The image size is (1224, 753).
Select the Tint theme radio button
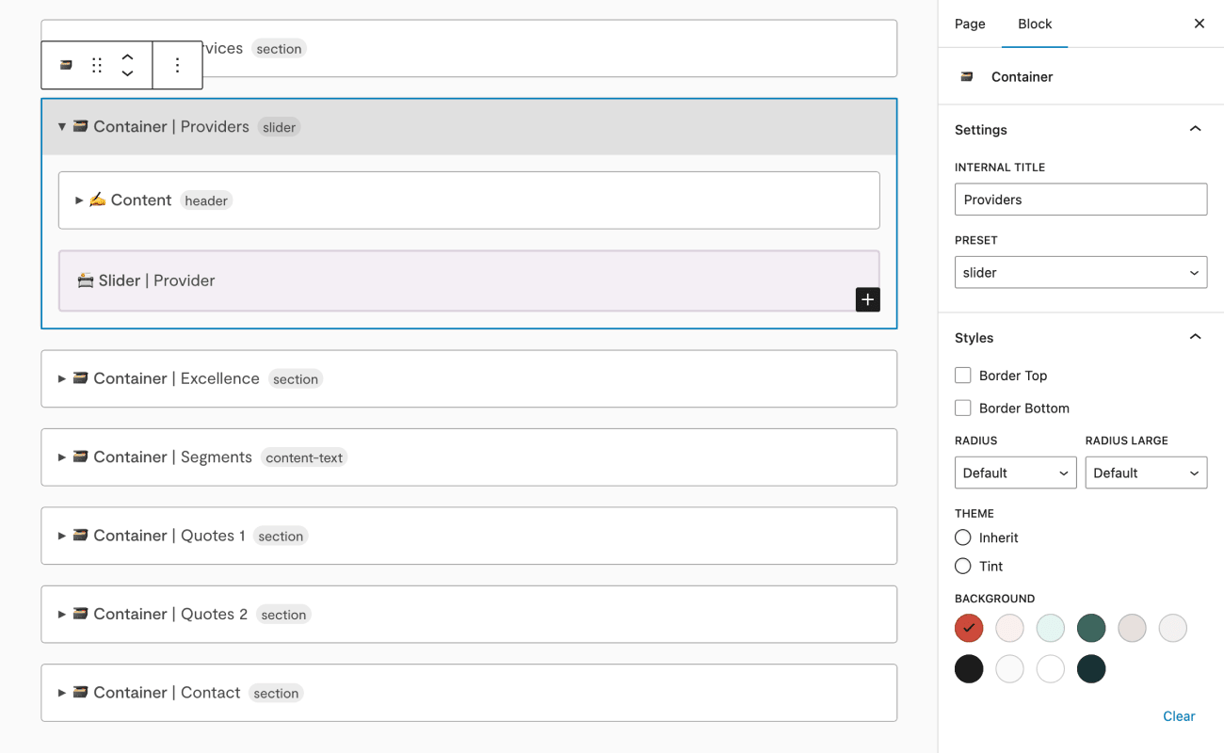[x=963, y=566]
